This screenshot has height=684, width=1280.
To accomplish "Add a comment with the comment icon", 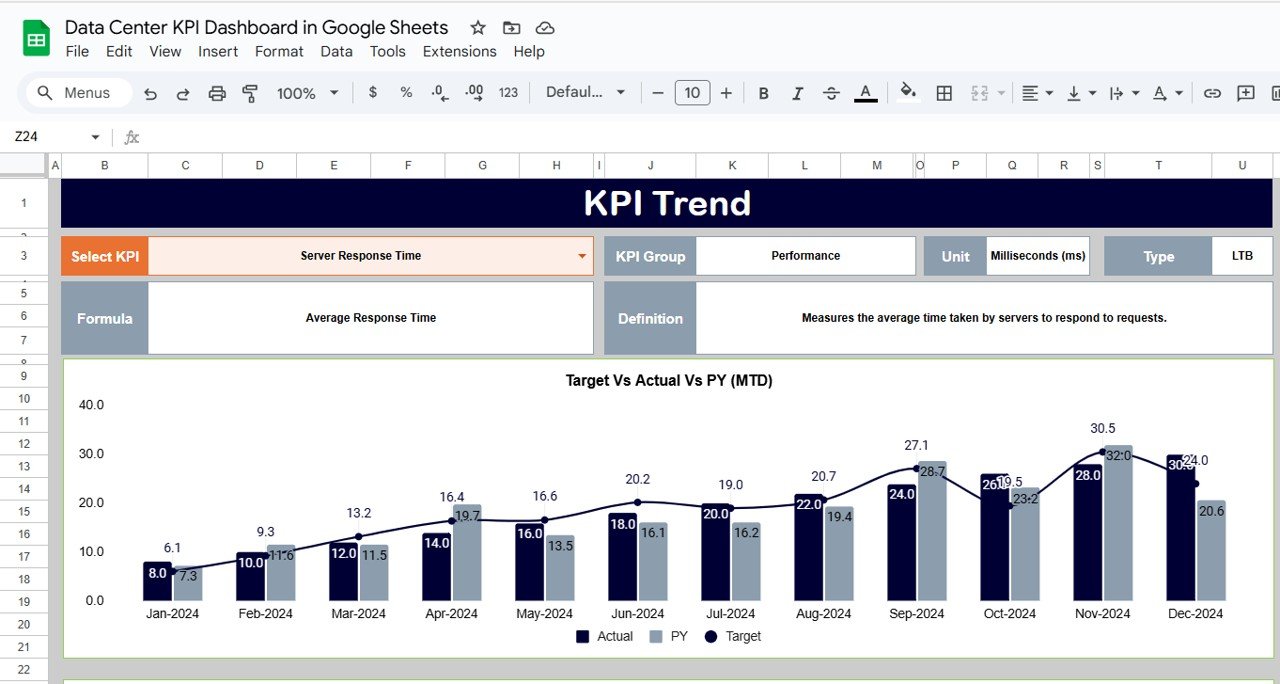I will tap(1243, 92).
